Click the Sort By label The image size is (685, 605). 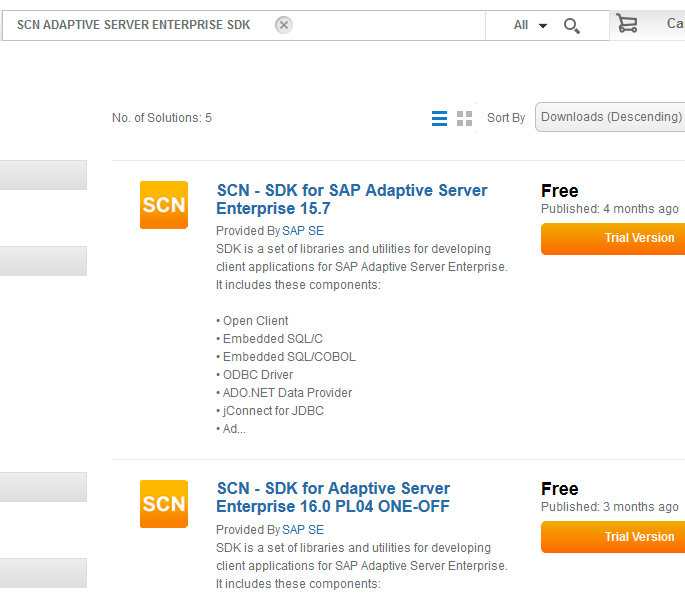click(506, 118)
